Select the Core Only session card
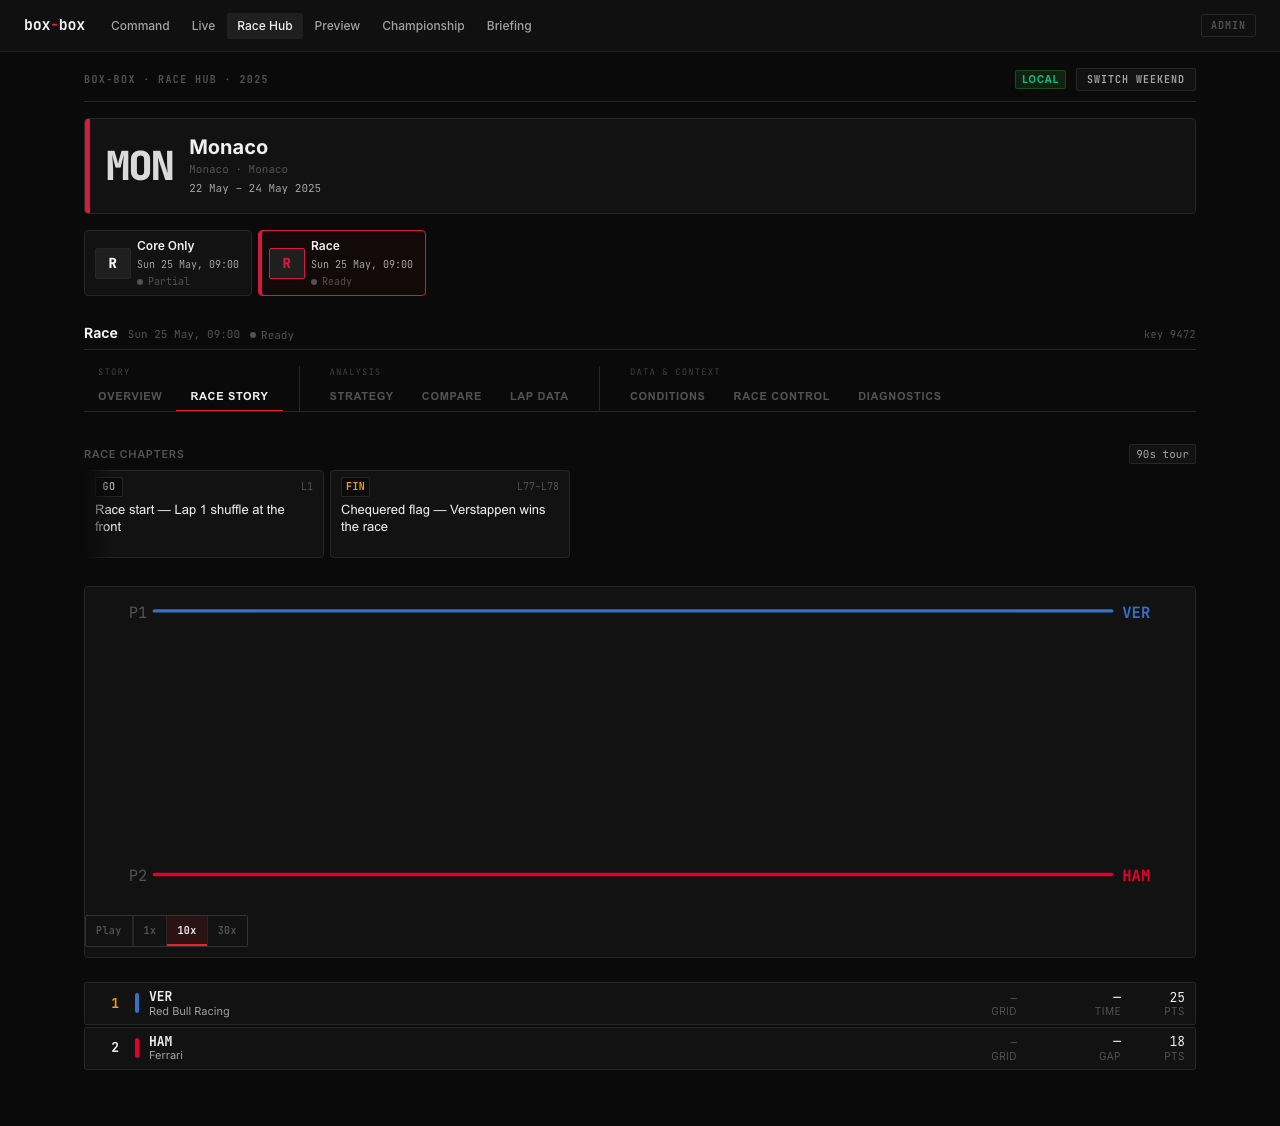This screenshot has width=1280, height=1126. coord(168,263)
